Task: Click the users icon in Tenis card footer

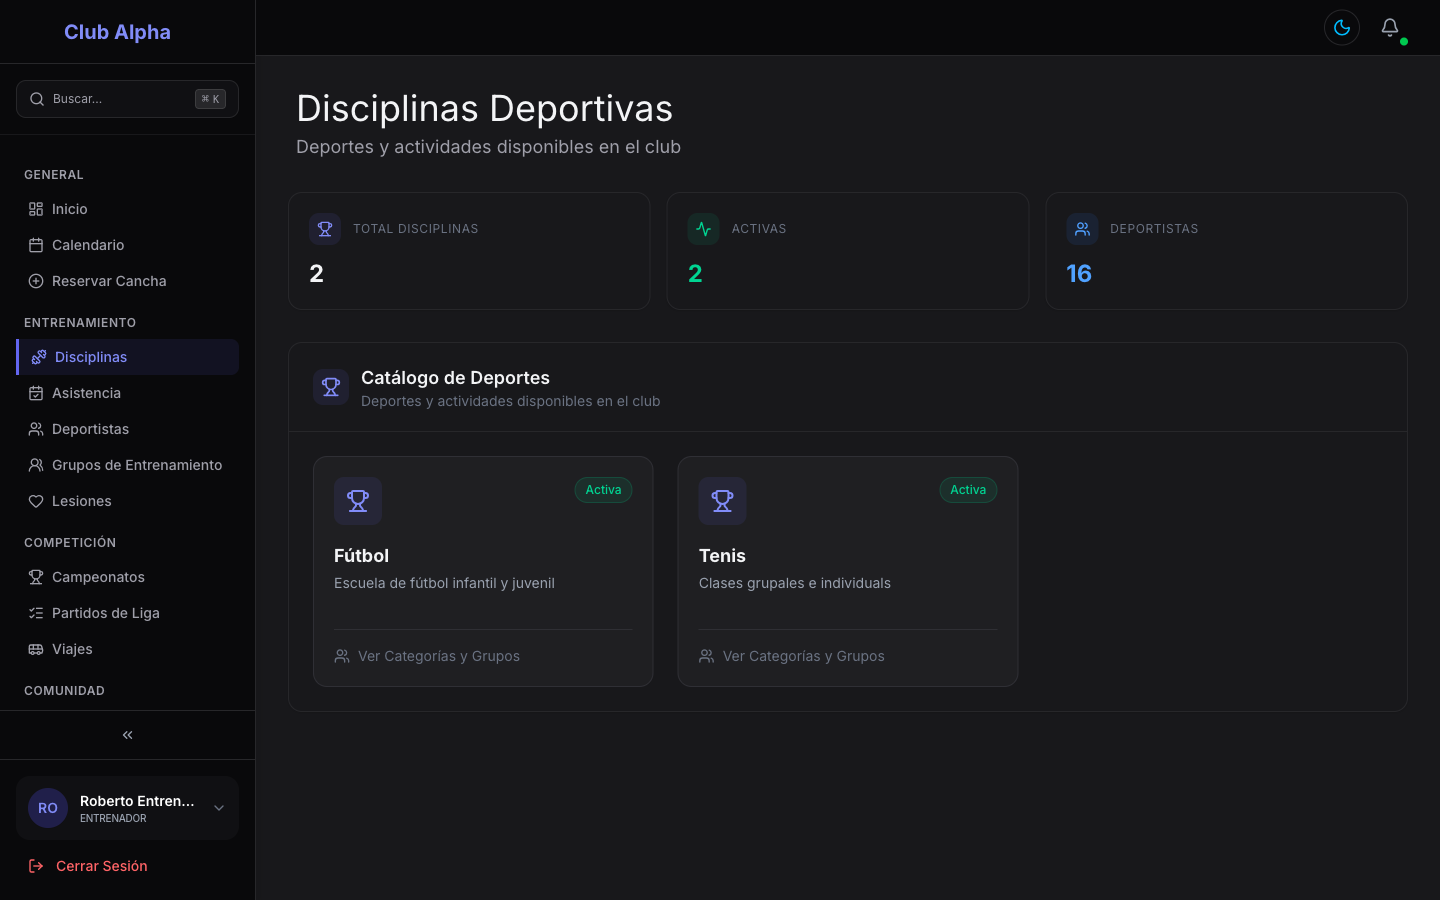Action: tap(707, 656)
